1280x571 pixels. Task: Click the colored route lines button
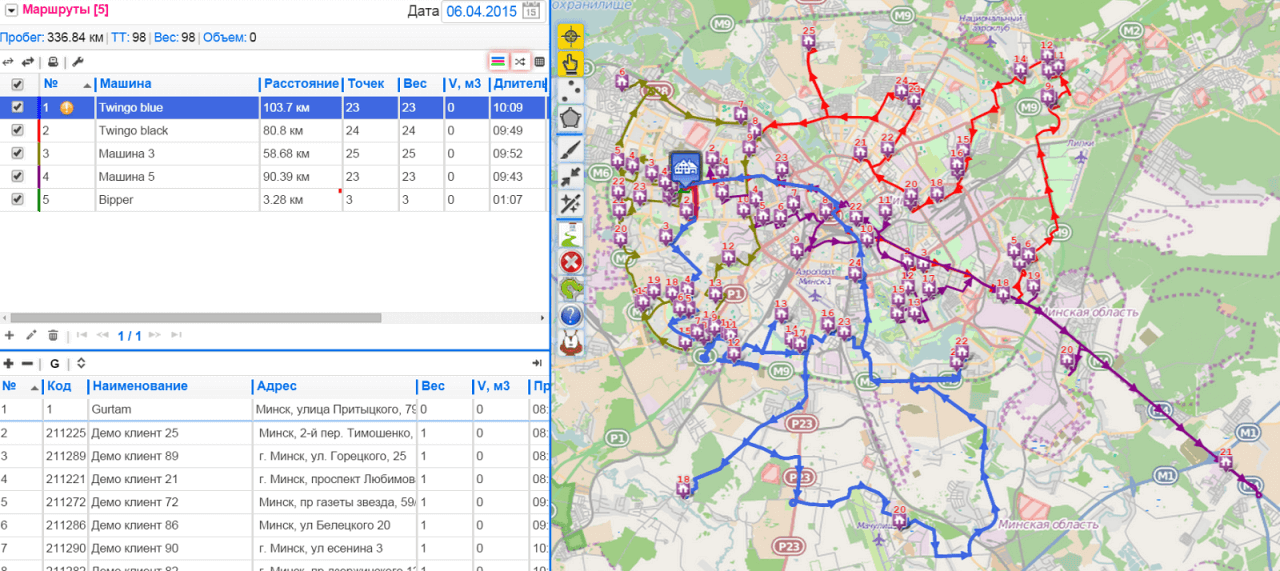click(x=497, y=62)
